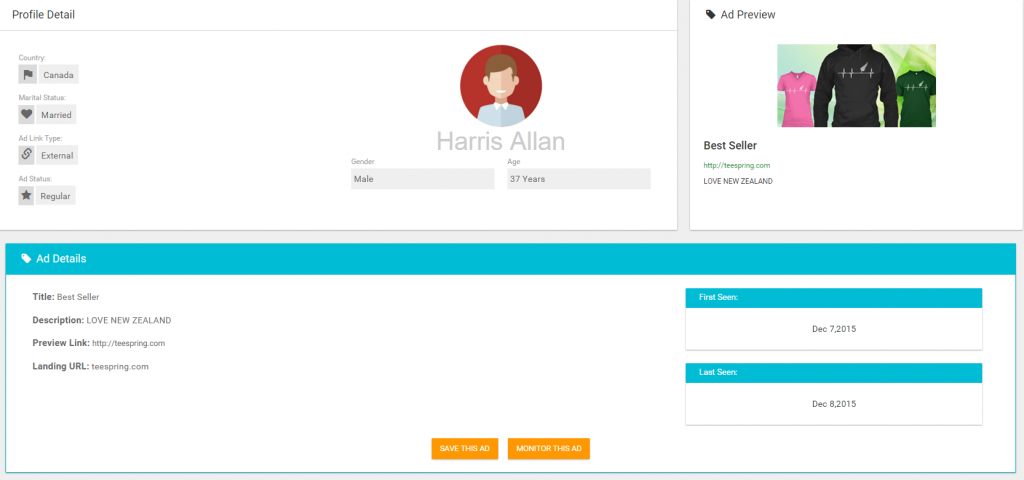Click the Description: LOVE NEW ZEALAND line
This screenshot has width=1024, height=480.
pyautogui.click(x=102, y=321)
